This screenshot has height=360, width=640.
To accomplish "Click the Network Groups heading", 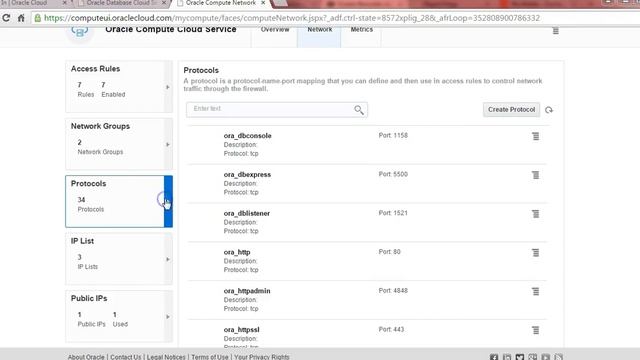I will (100, 126).
